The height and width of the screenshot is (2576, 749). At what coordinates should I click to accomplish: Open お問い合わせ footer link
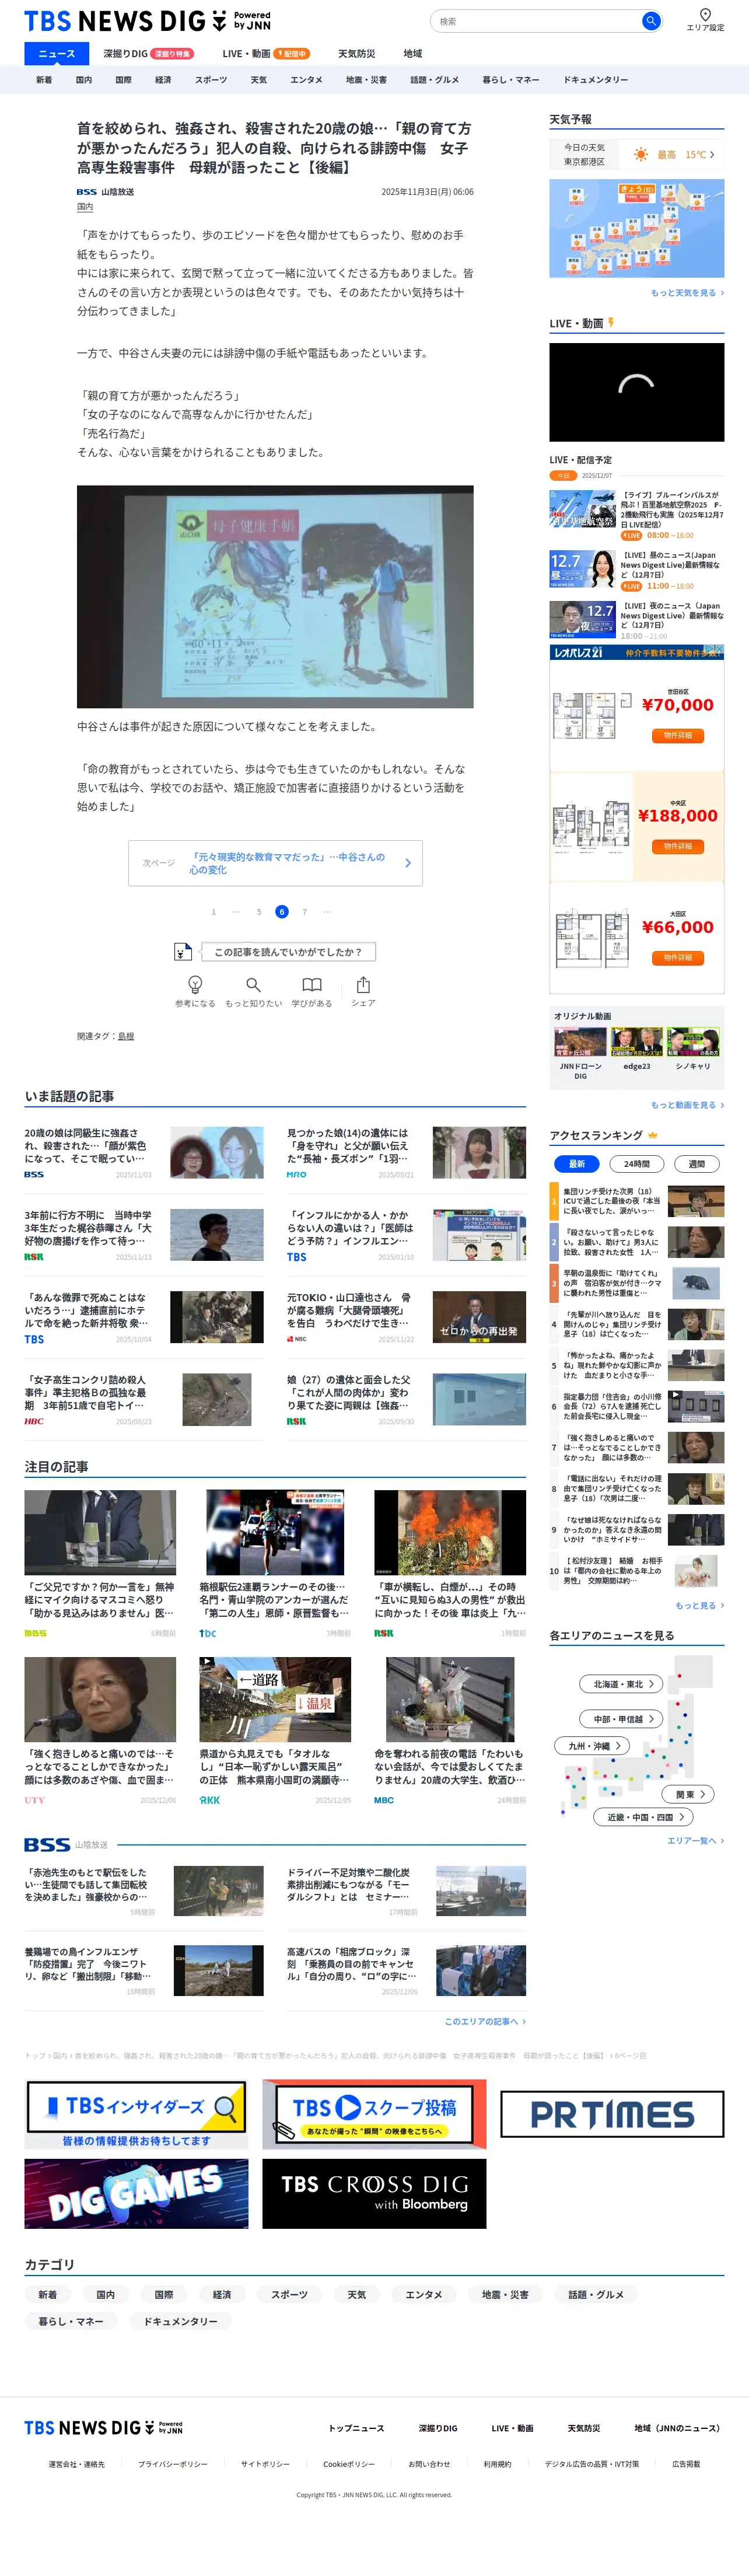tap(429, 2463)
